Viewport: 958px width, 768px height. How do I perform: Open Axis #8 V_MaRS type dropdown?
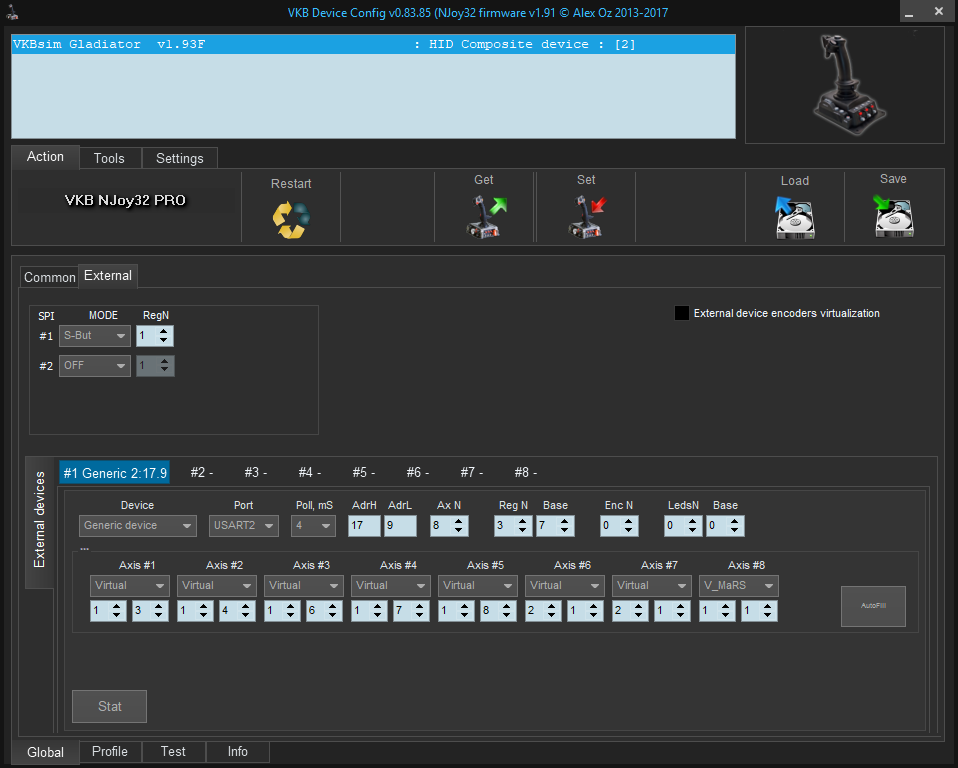[x=739, y=585]
